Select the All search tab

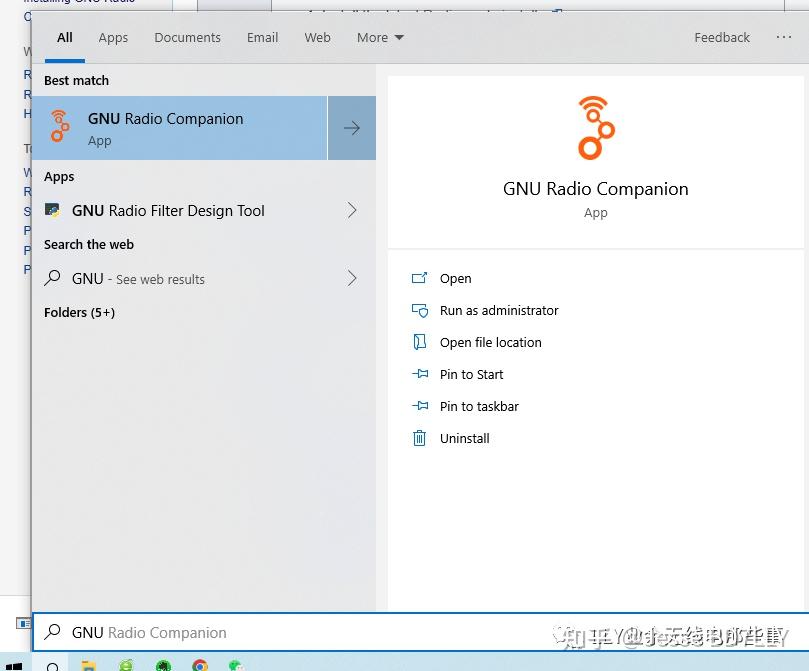pos(64,37)
